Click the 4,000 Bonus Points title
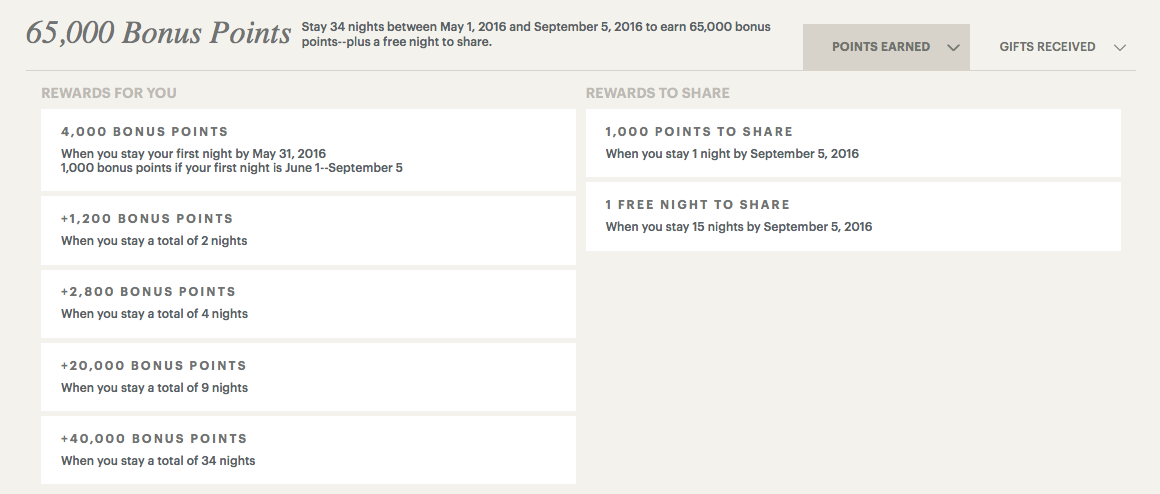Viewport: 1160px width, 494px height. pos(144,131)
